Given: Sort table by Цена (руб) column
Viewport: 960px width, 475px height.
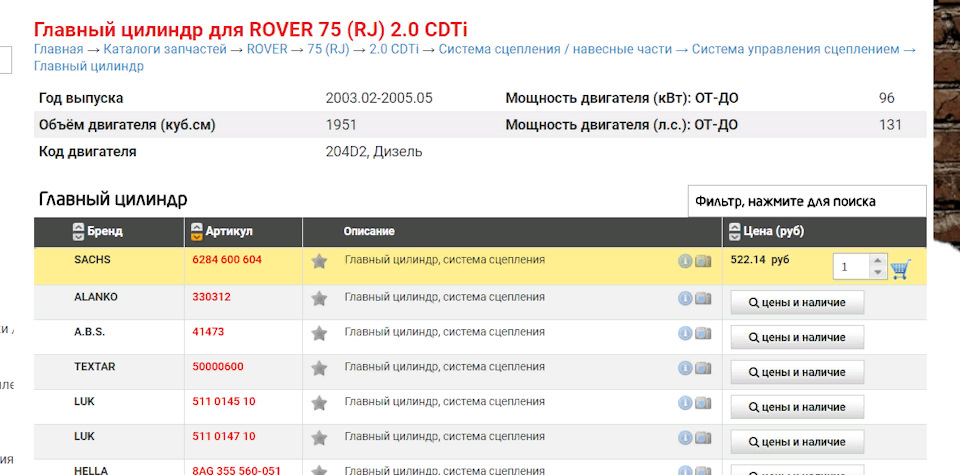Looking at the screenshot, I should [x=735, y=231].
